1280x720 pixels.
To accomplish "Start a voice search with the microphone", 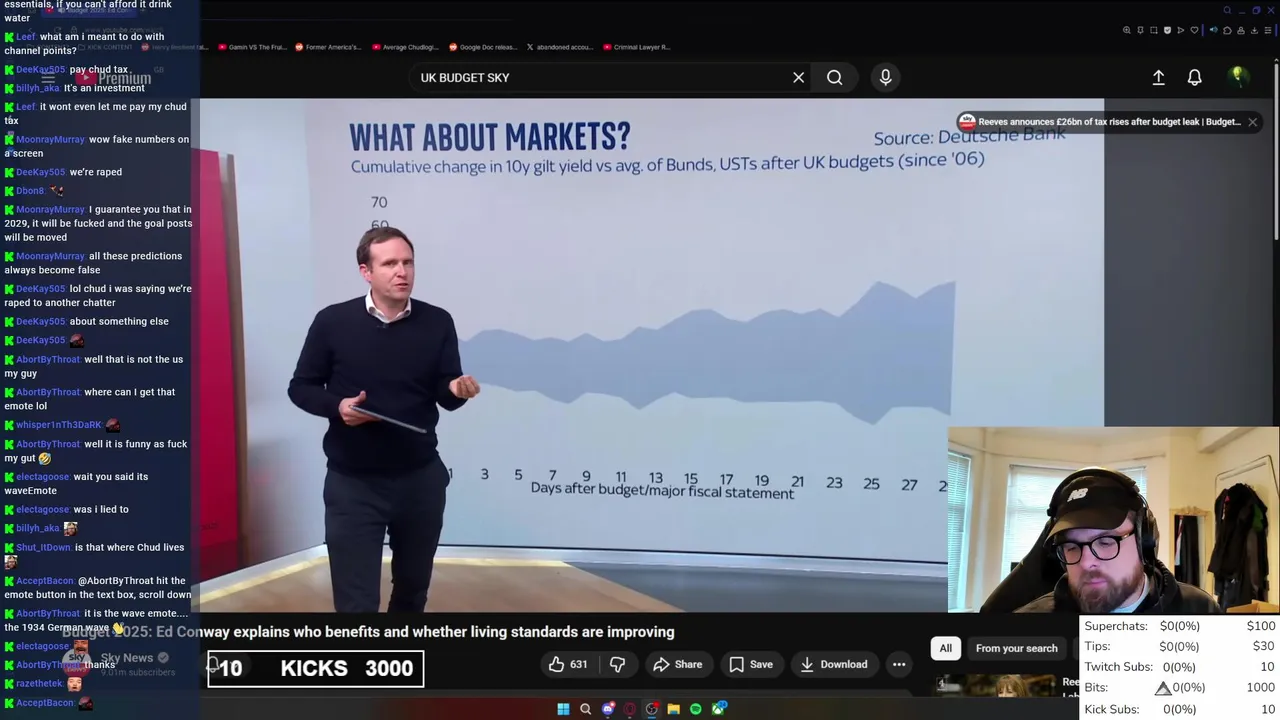I will point(885,77).
